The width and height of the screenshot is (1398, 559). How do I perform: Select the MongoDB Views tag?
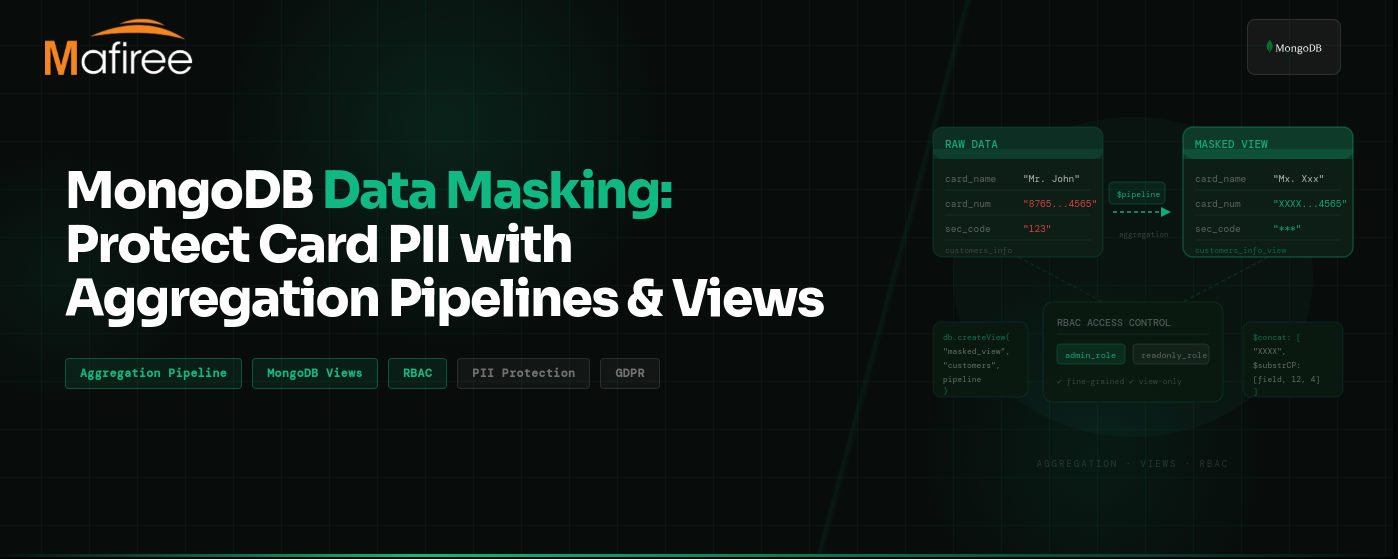pyautogui.click(x=314, y=373)
